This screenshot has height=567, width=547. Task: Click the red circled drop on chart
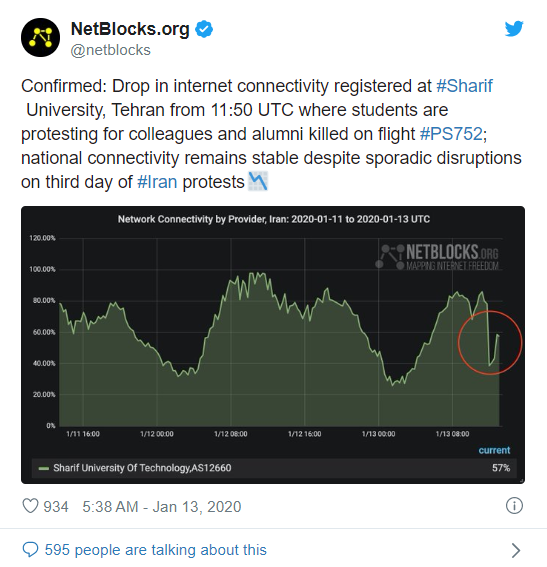coord(490,342)
